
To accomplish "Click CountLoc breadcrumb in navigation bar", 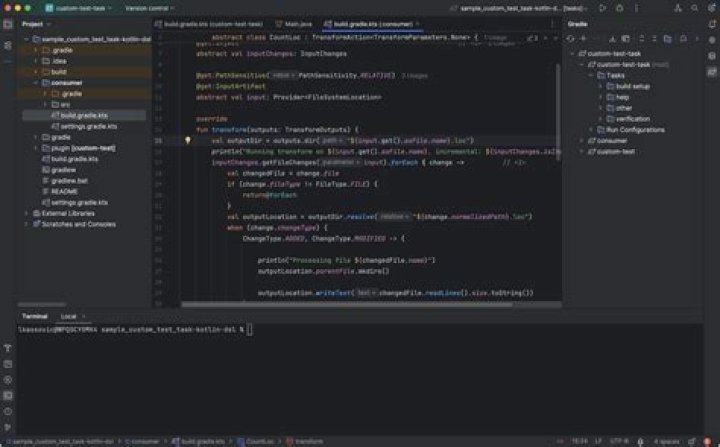I will click(256, 441).
